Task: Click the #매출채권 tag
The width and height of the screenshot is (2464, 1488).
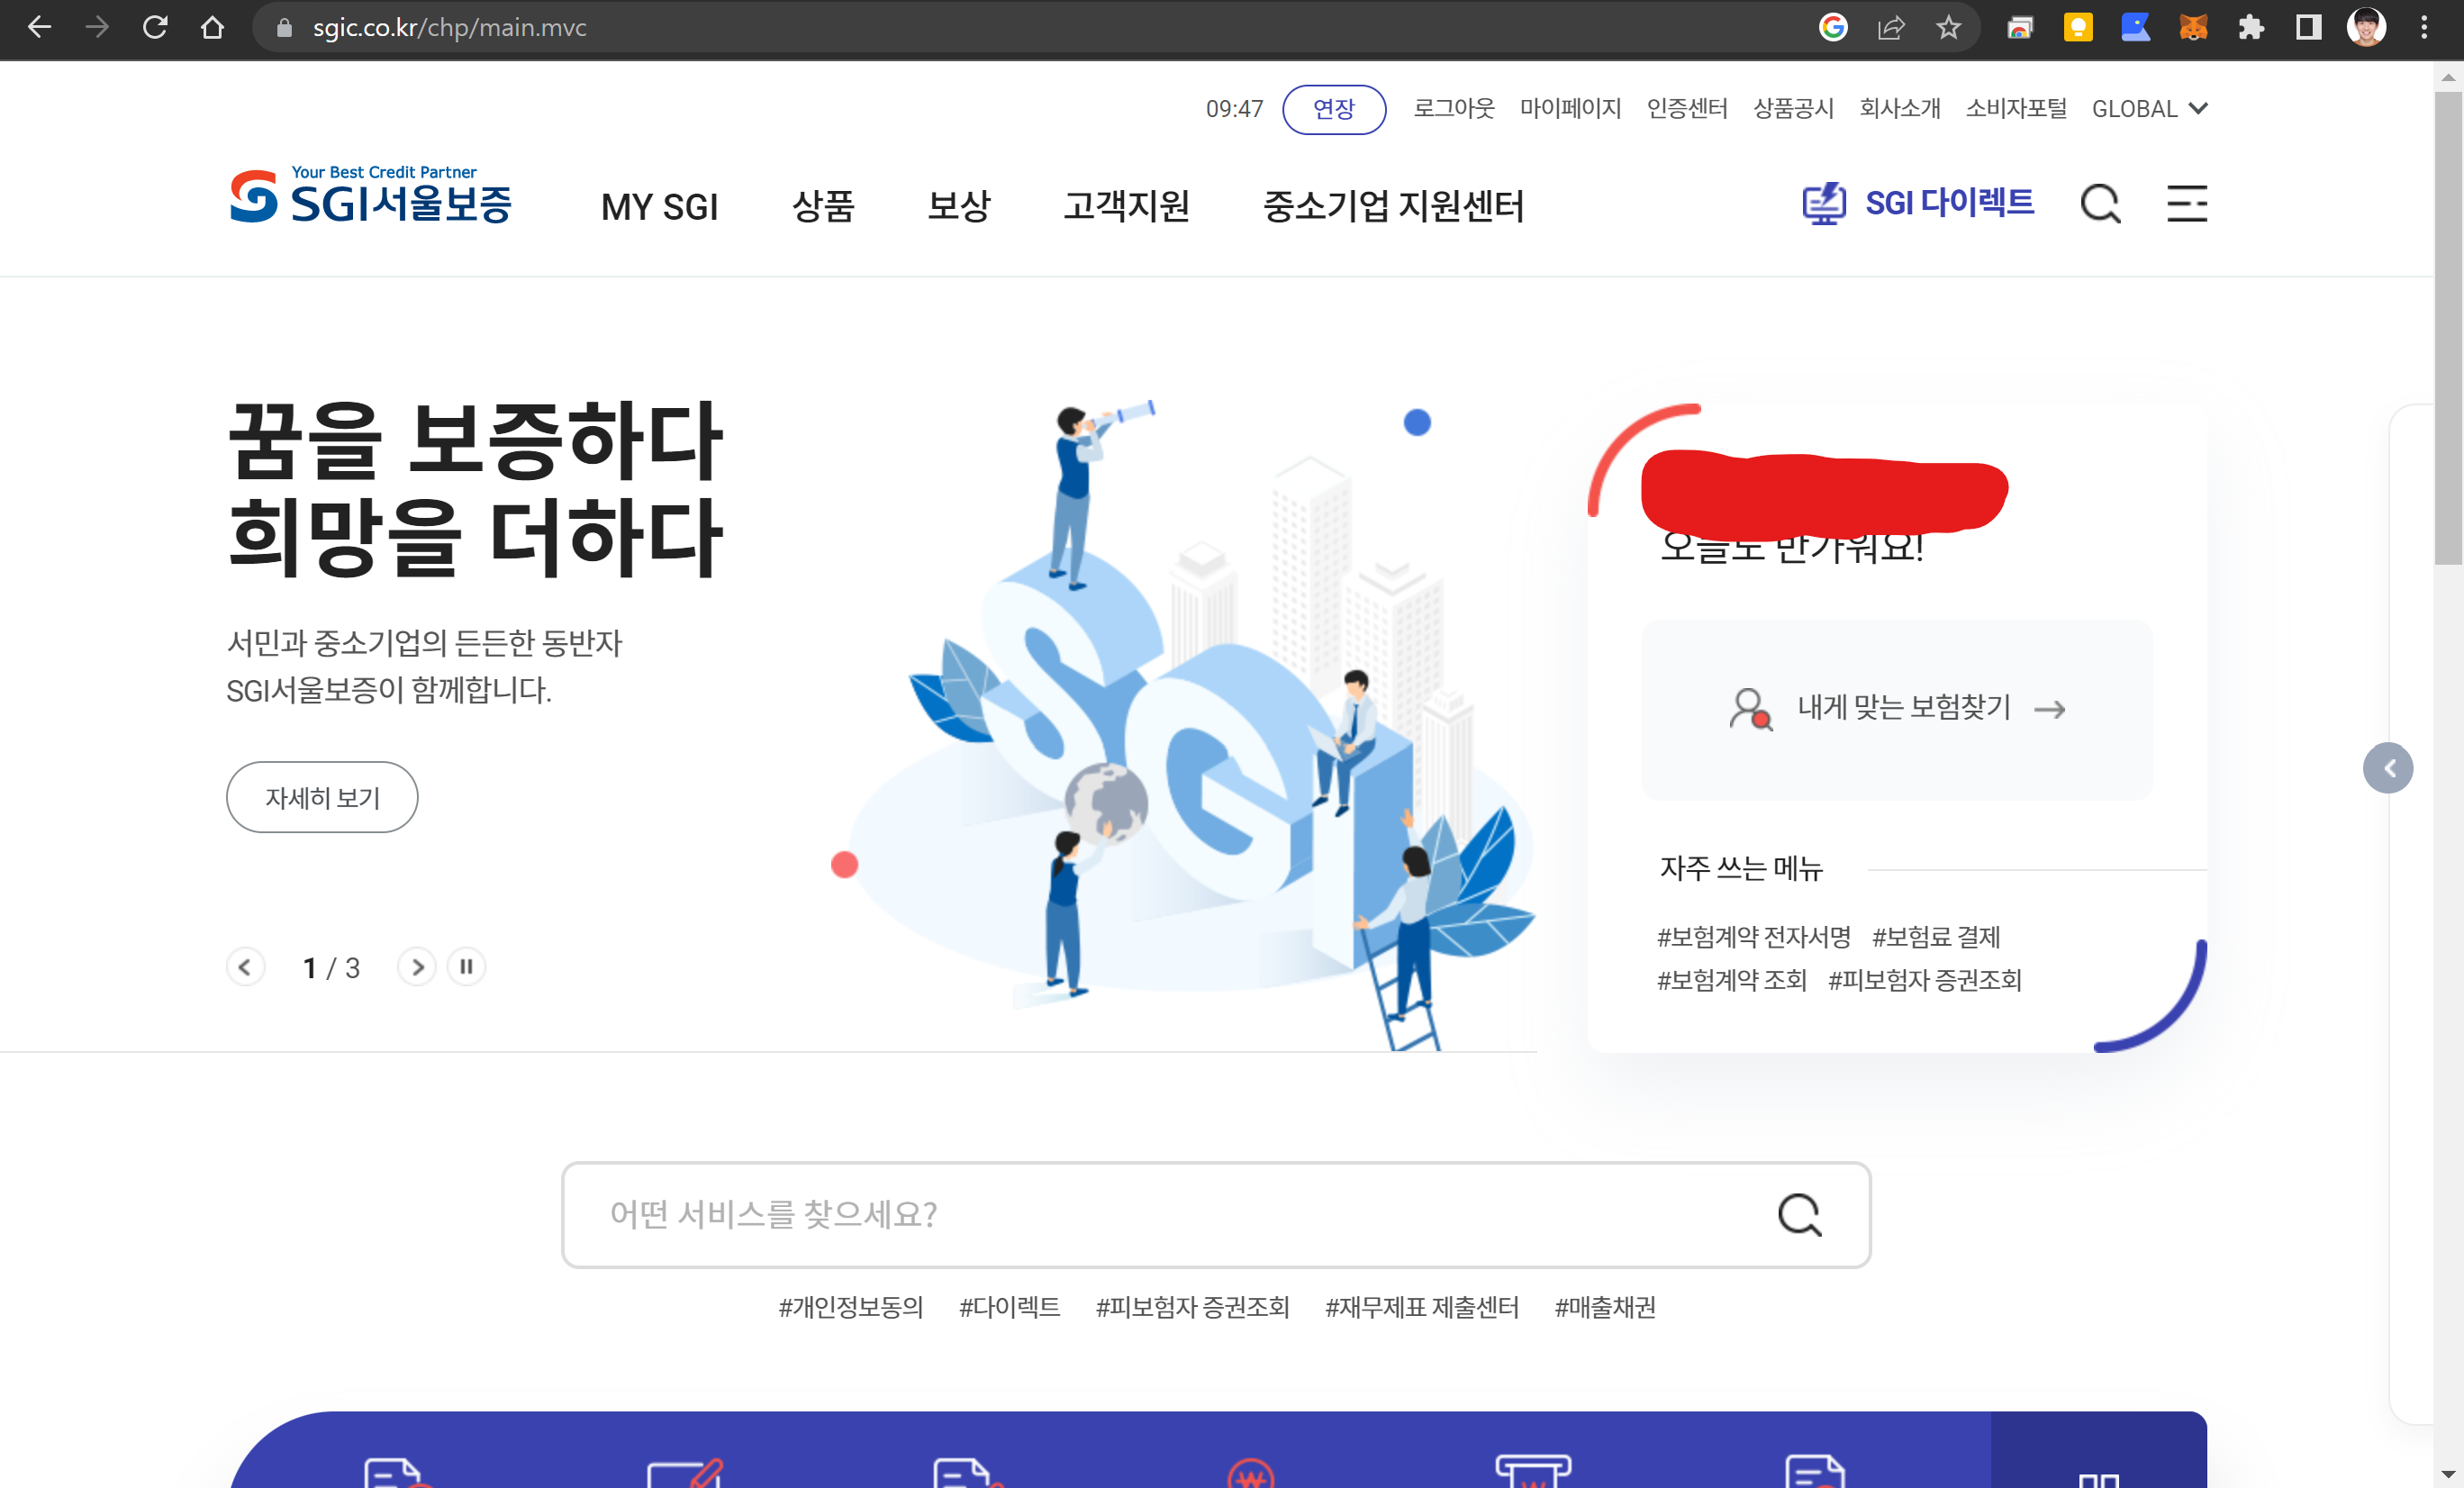Action: pyautogui.click(x=1605, y=1307)
